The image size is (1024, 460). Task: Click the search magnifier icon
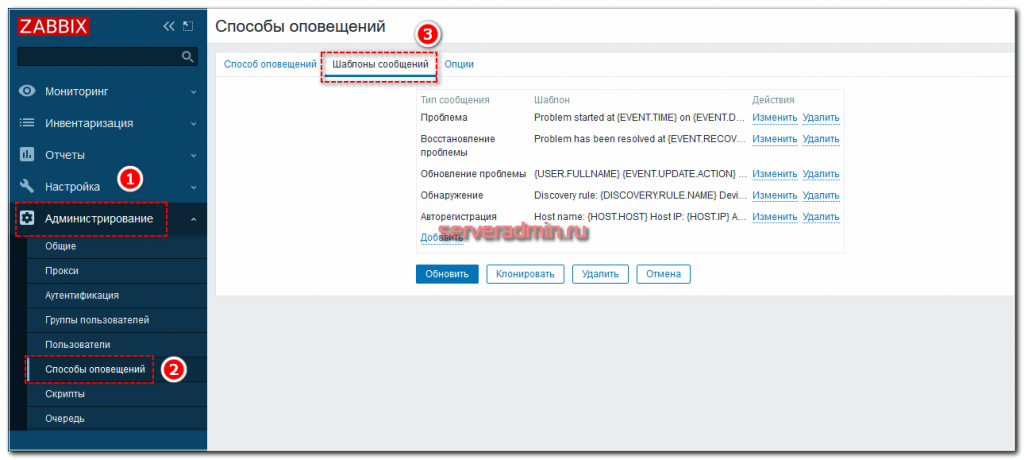[x=187, y=57]
